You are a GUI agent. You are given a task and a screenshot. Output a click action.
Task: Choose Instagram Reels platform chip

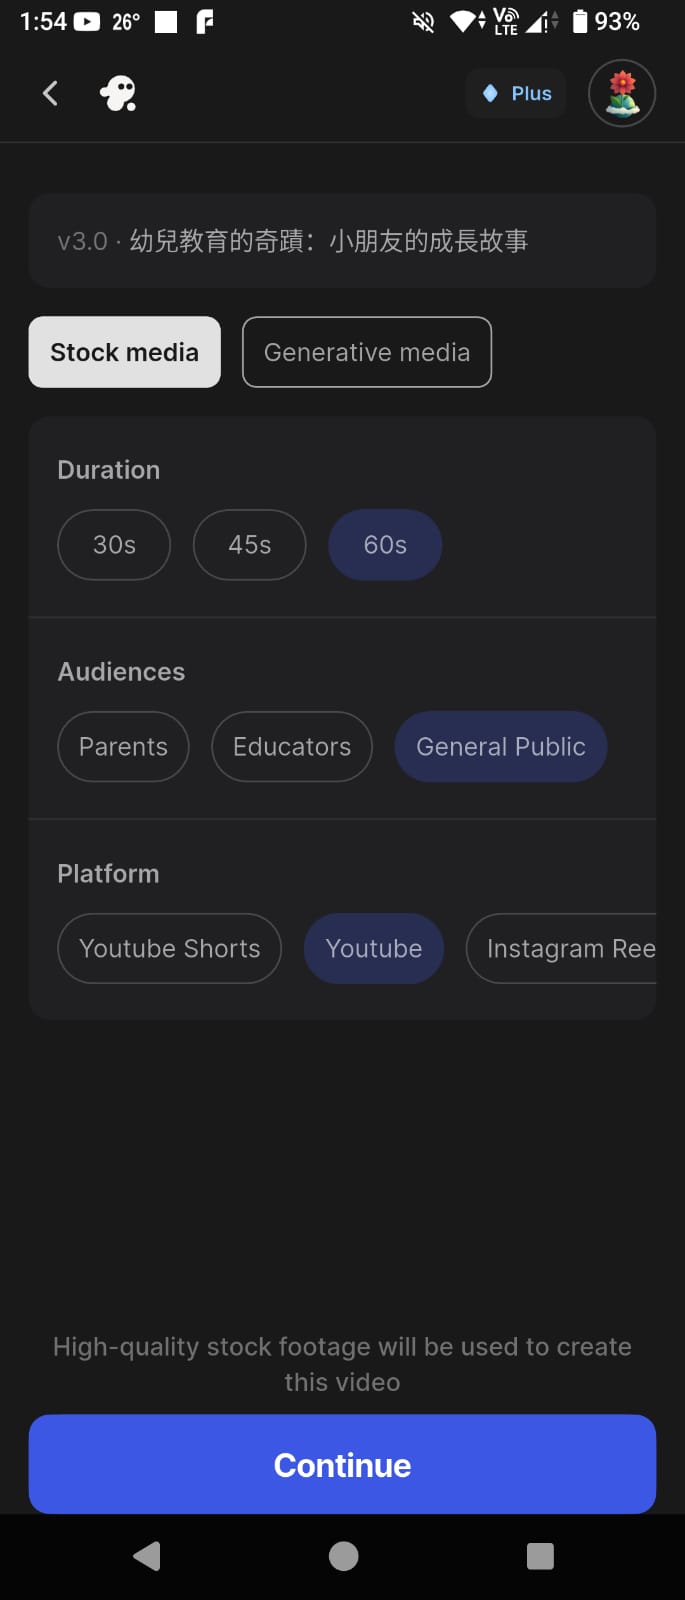[565, 949]
